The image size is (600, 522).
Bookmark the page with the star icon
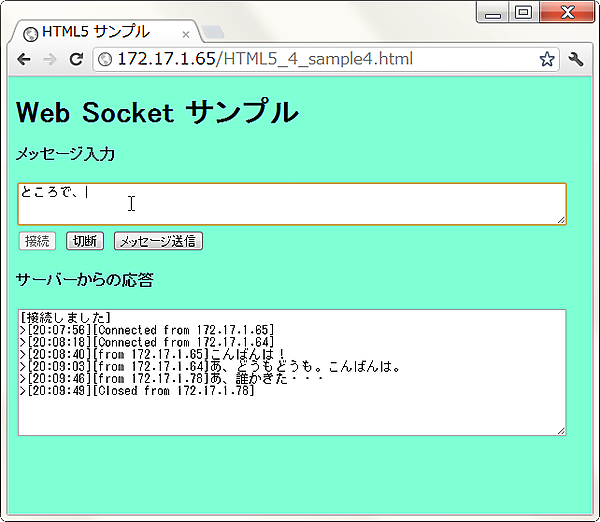[x=547, y=59]
